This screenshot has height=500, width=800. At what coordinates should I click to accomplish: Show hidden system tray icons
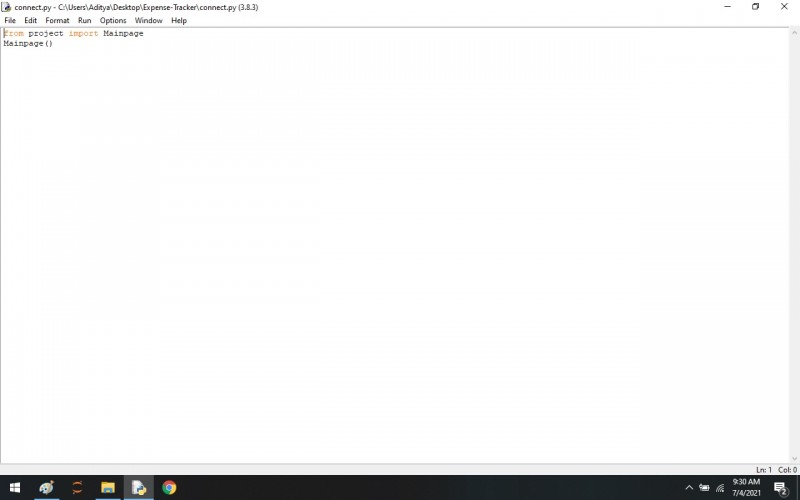coord(689,488)
